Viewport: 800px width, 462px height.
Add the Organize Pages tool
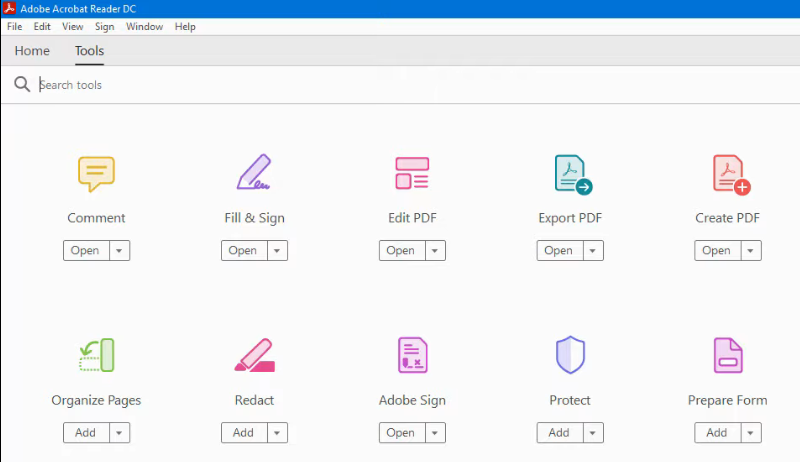pos(86,432)
